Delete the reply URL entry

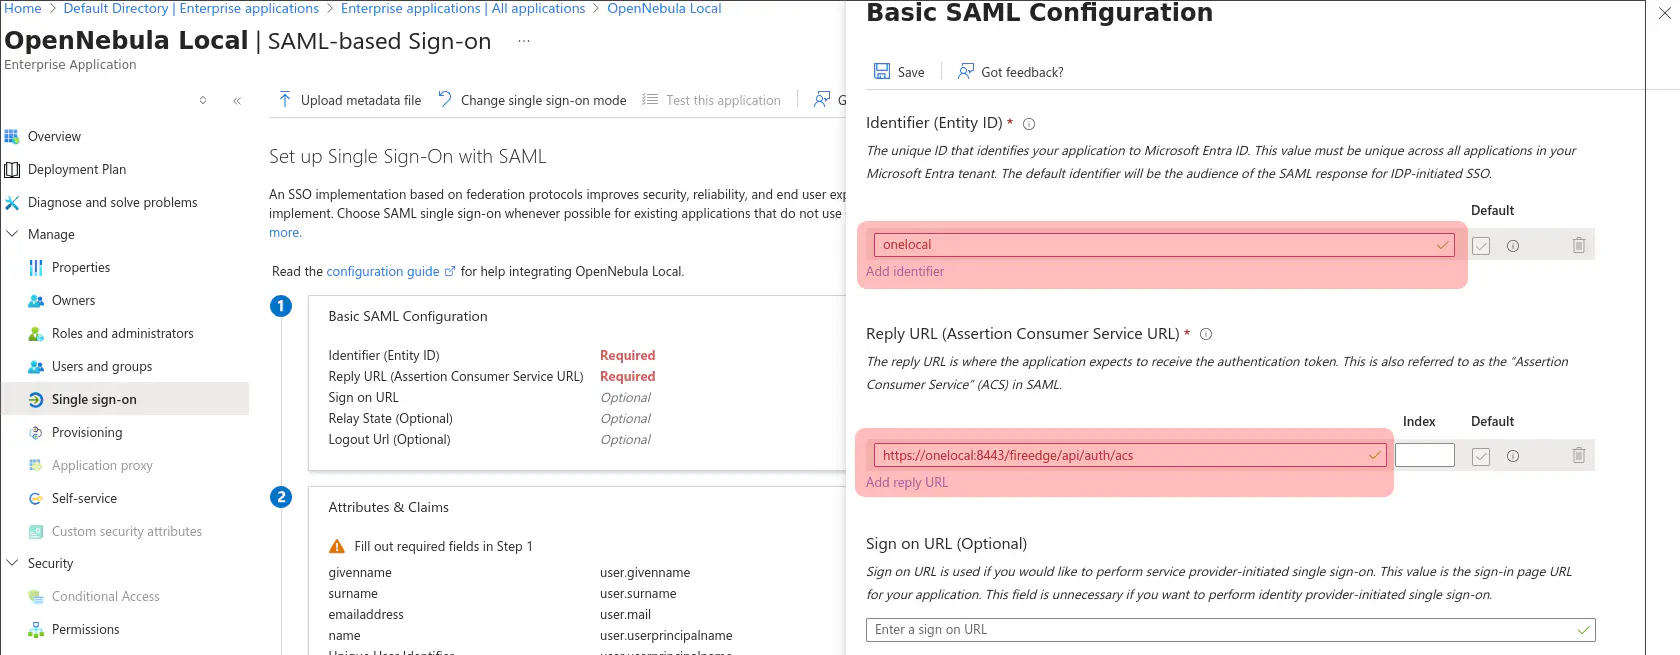click(x=1579, y=455)
